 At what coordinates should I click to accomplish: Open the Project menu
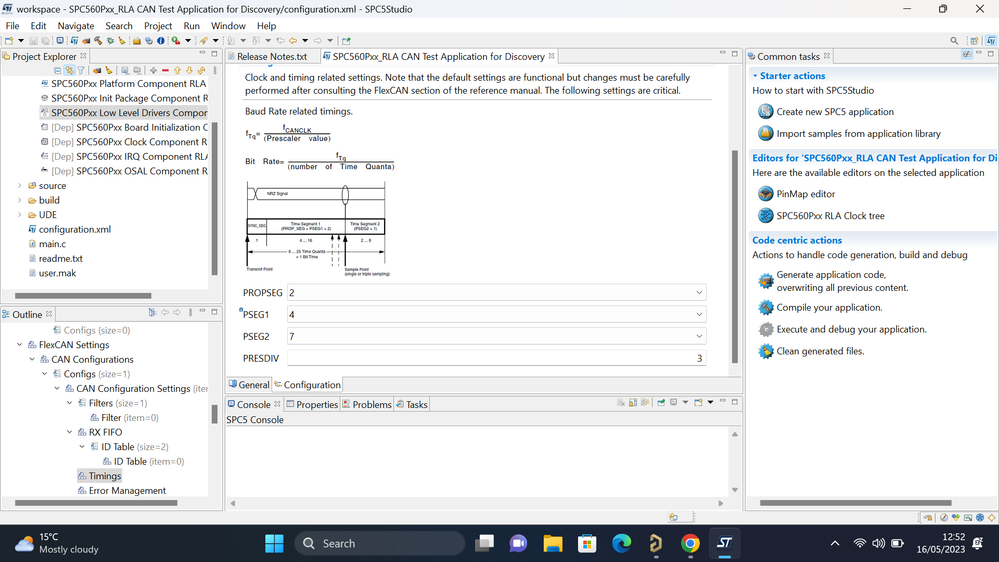(158, 25)
